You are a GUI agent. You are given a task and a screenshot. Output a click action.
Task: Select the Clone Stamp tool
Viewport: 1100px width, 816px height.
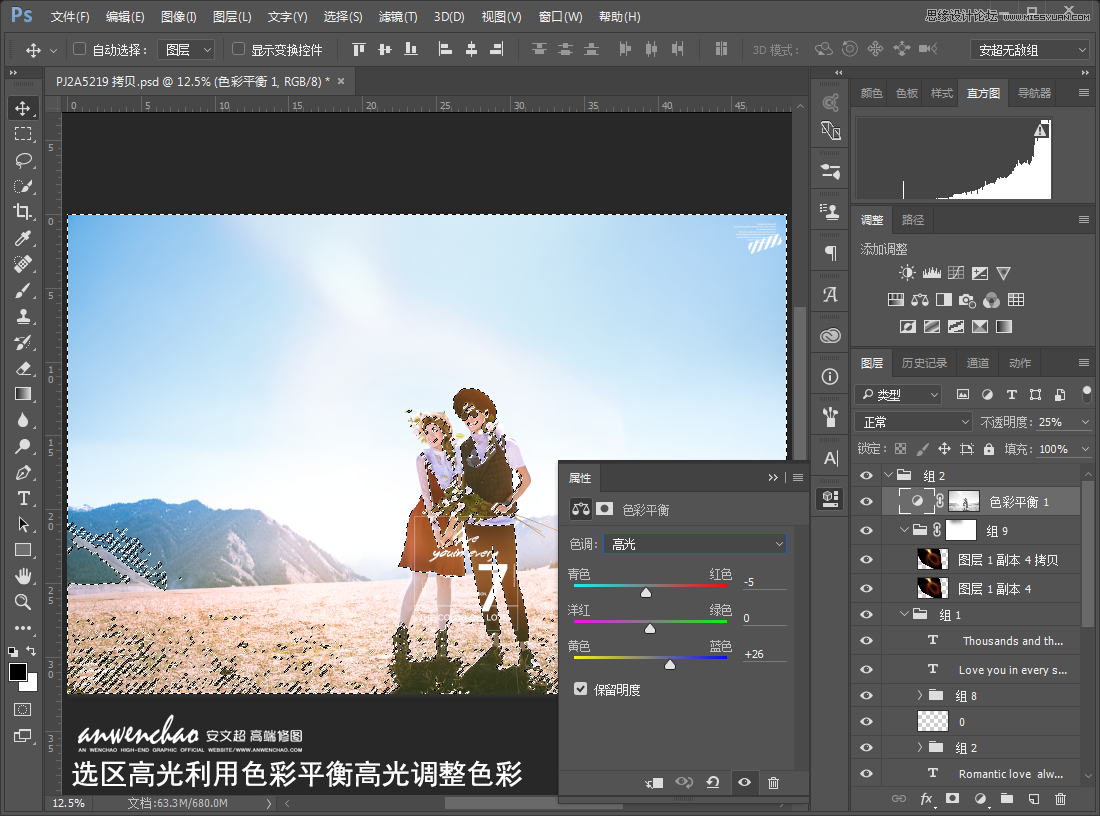tap(22, 316)
